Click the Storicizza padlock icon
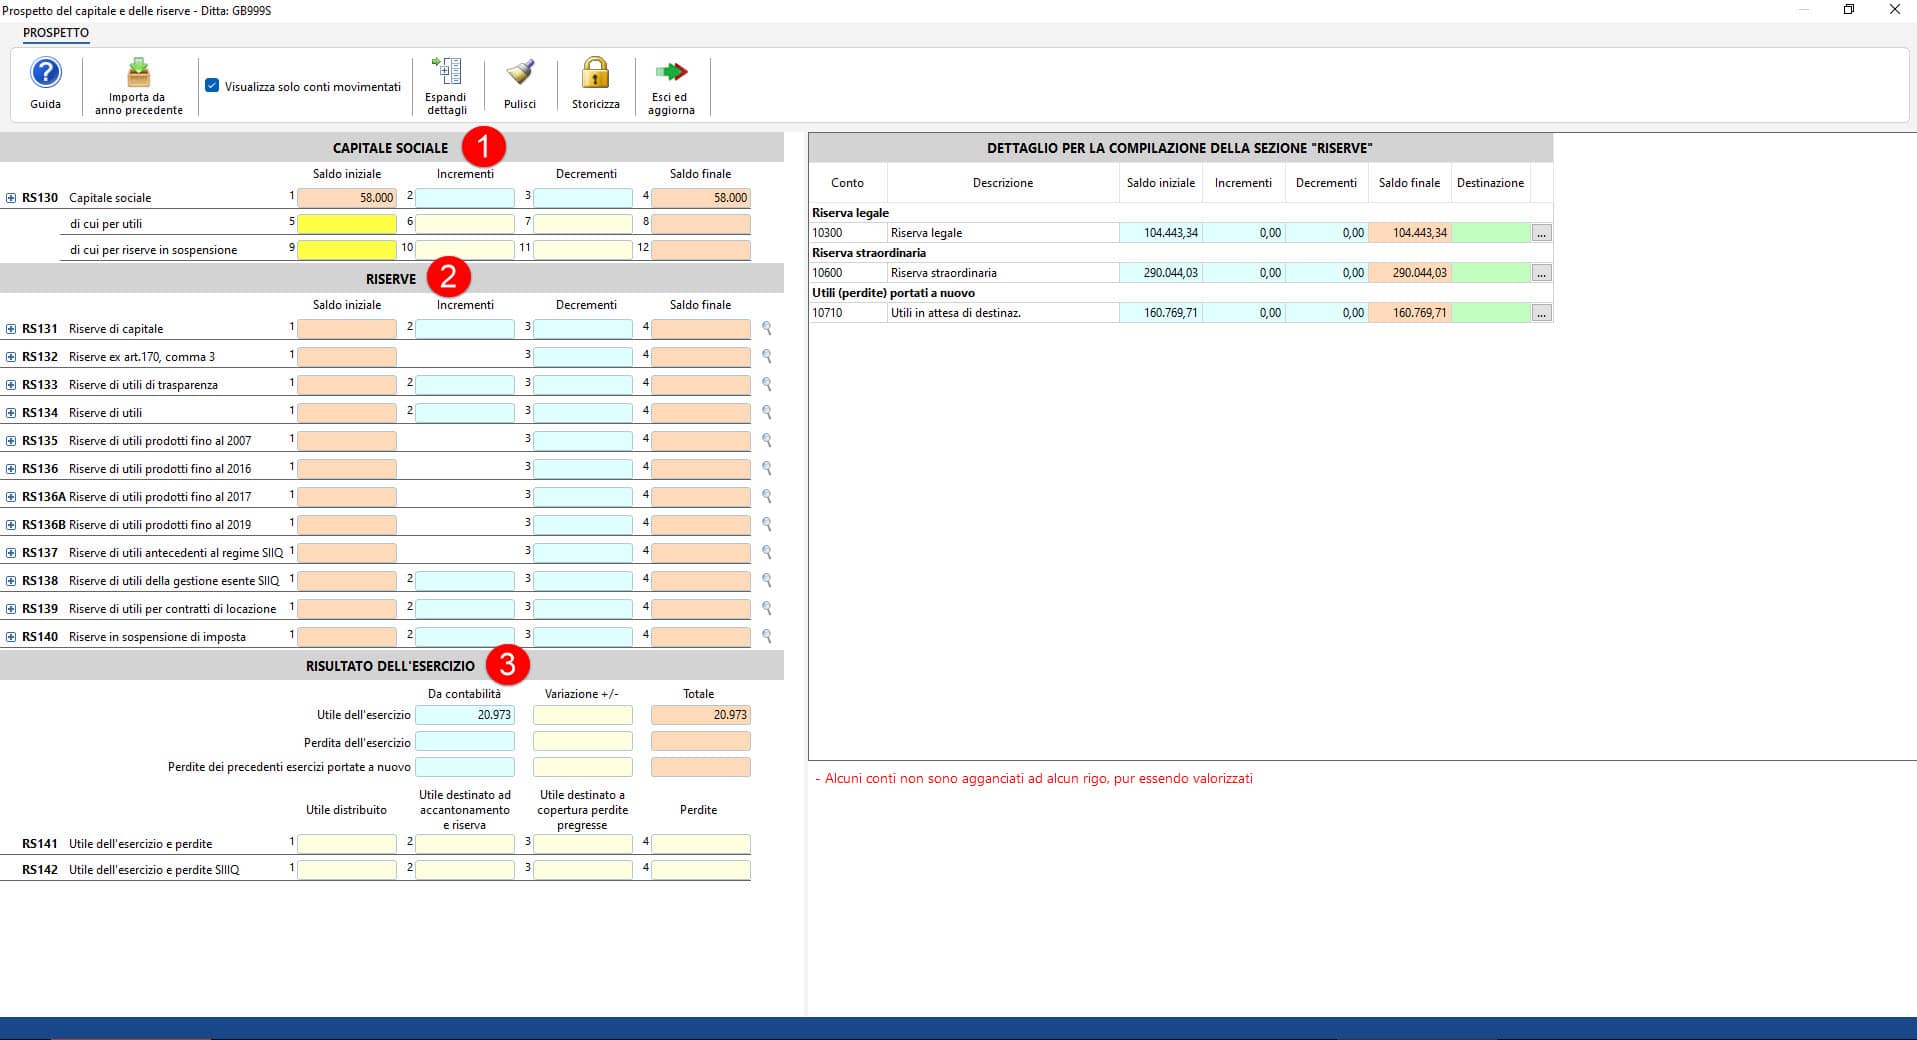 (x=595, y=73)
